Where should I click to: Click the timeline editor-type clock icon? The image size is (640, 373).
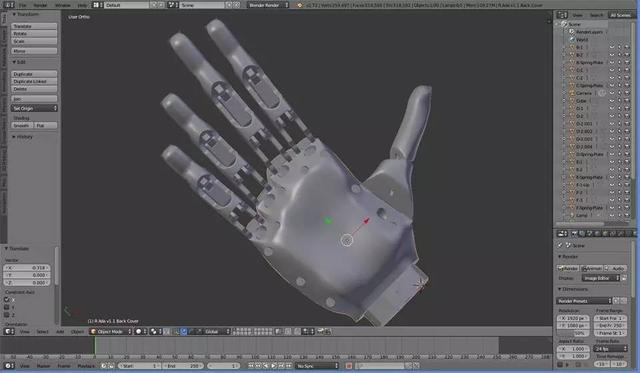(x=9, y=366)
